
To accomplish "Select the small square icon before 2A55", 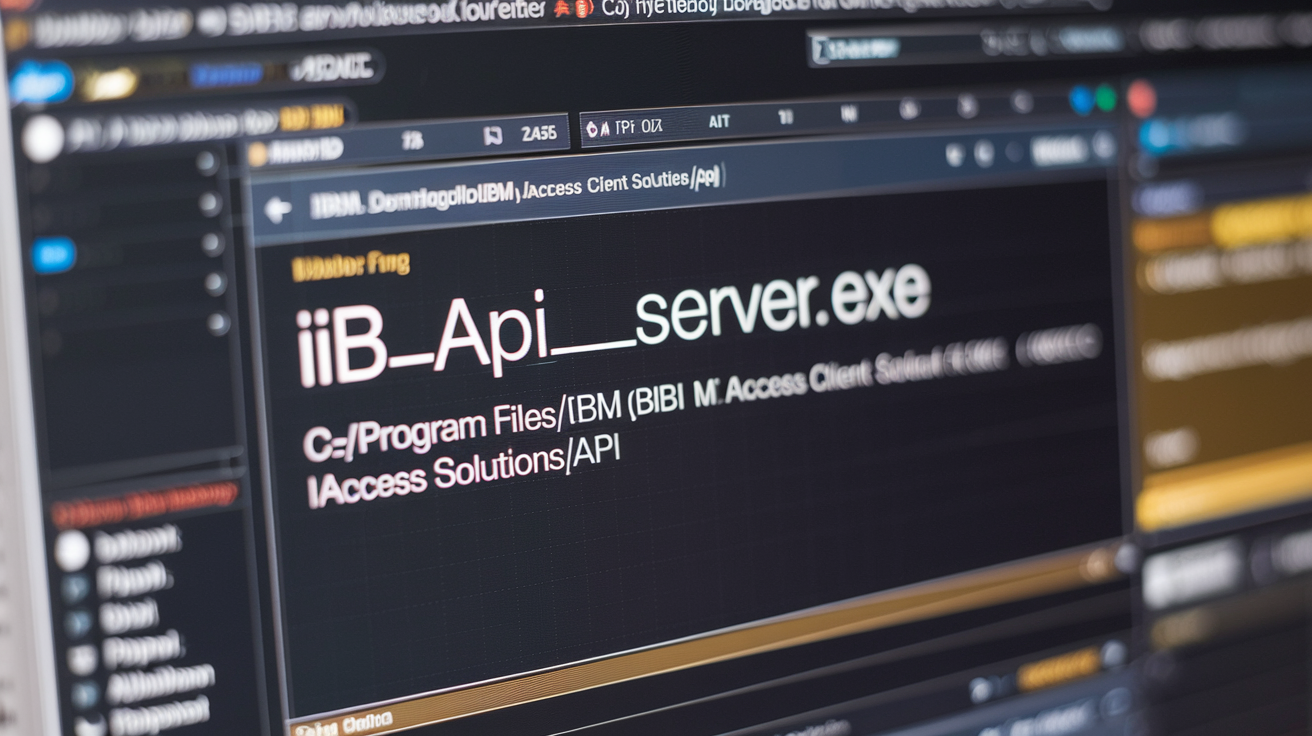I will 491,136.
